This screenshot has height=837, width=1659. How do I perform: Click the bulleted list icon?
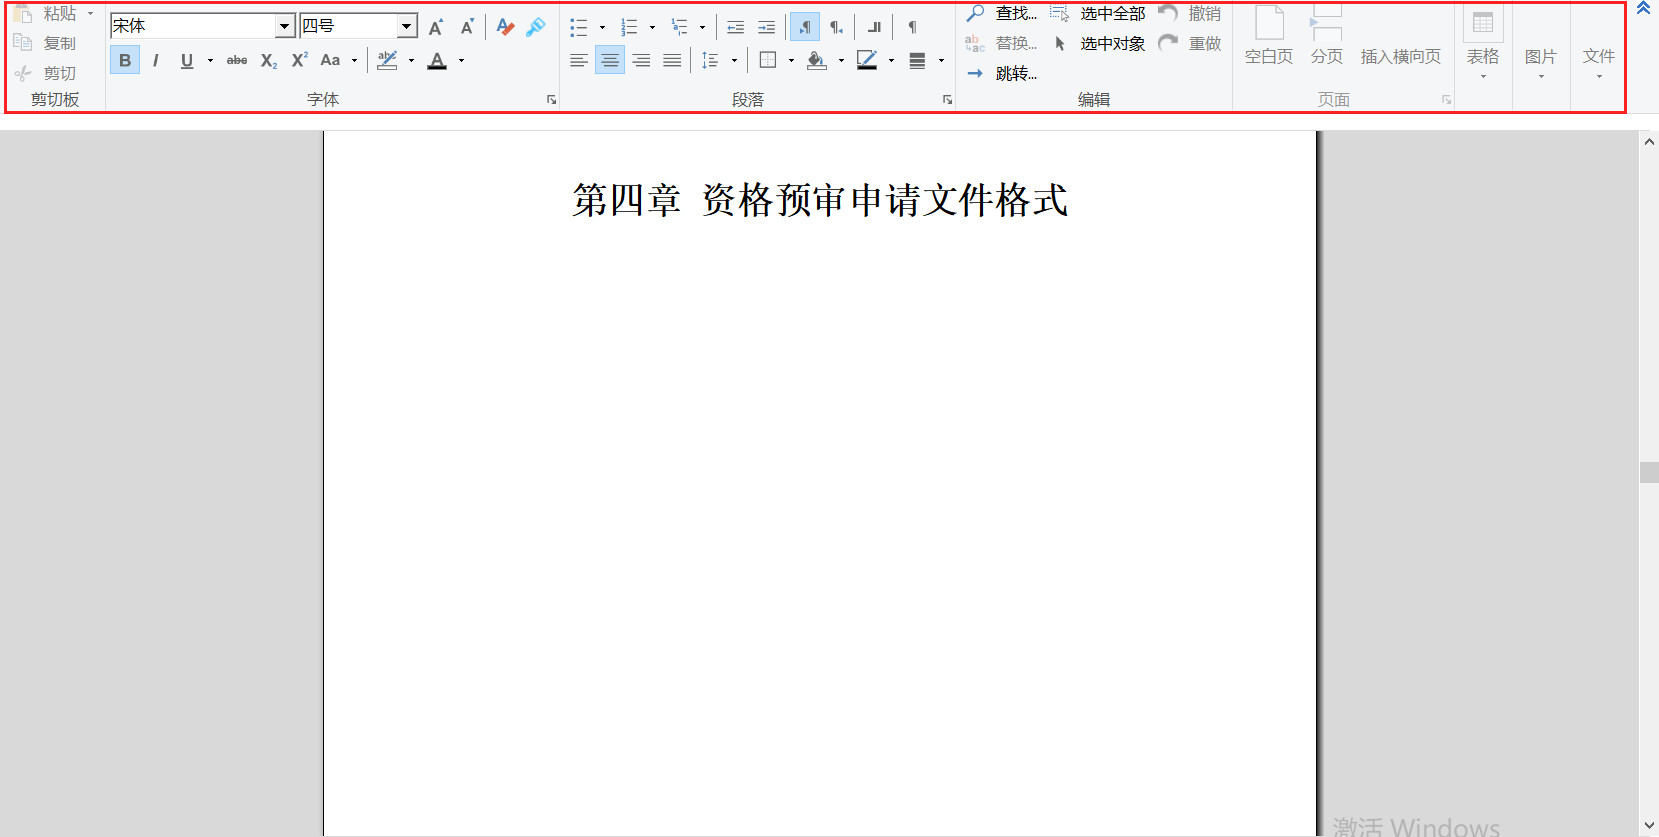coord(578,27)
